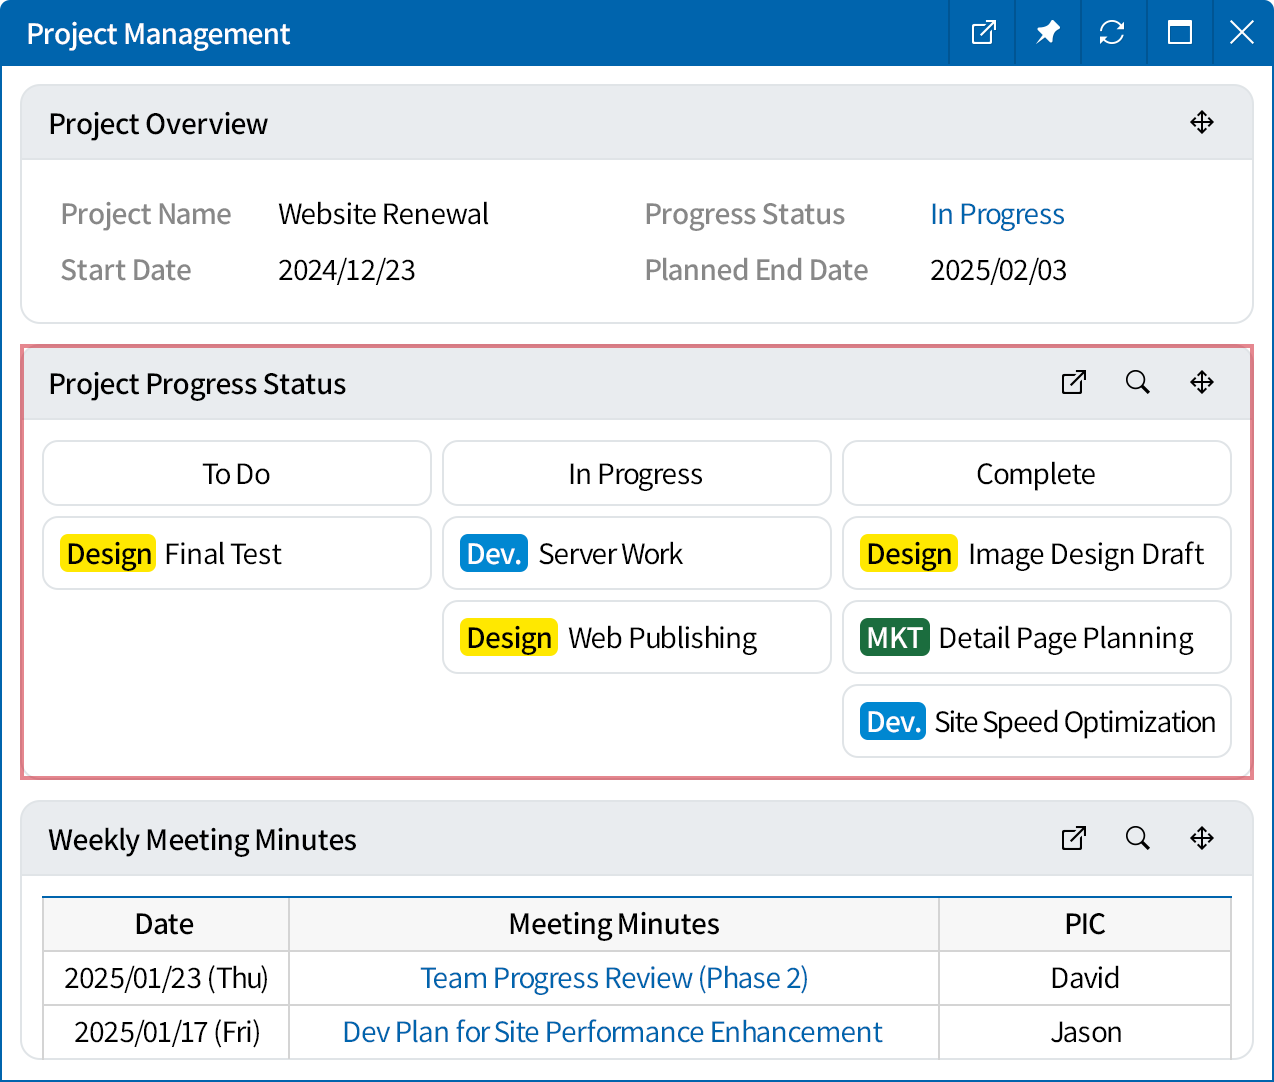
Task: Select the Site Speed Optimization card
Action: 1036,721
